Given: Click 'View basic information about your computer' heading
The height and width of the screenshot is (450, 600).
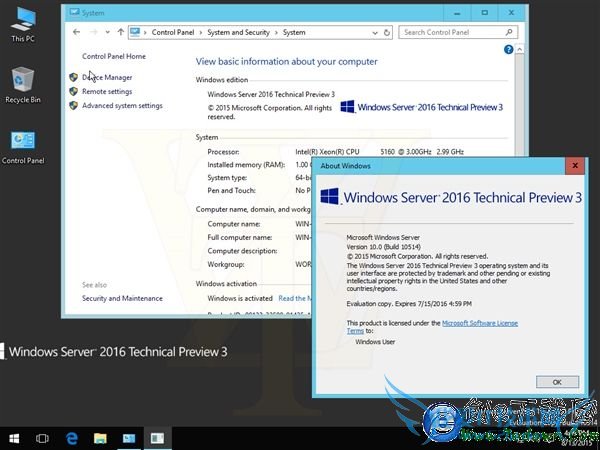Looking at the screenshot, I should [287, 62].
